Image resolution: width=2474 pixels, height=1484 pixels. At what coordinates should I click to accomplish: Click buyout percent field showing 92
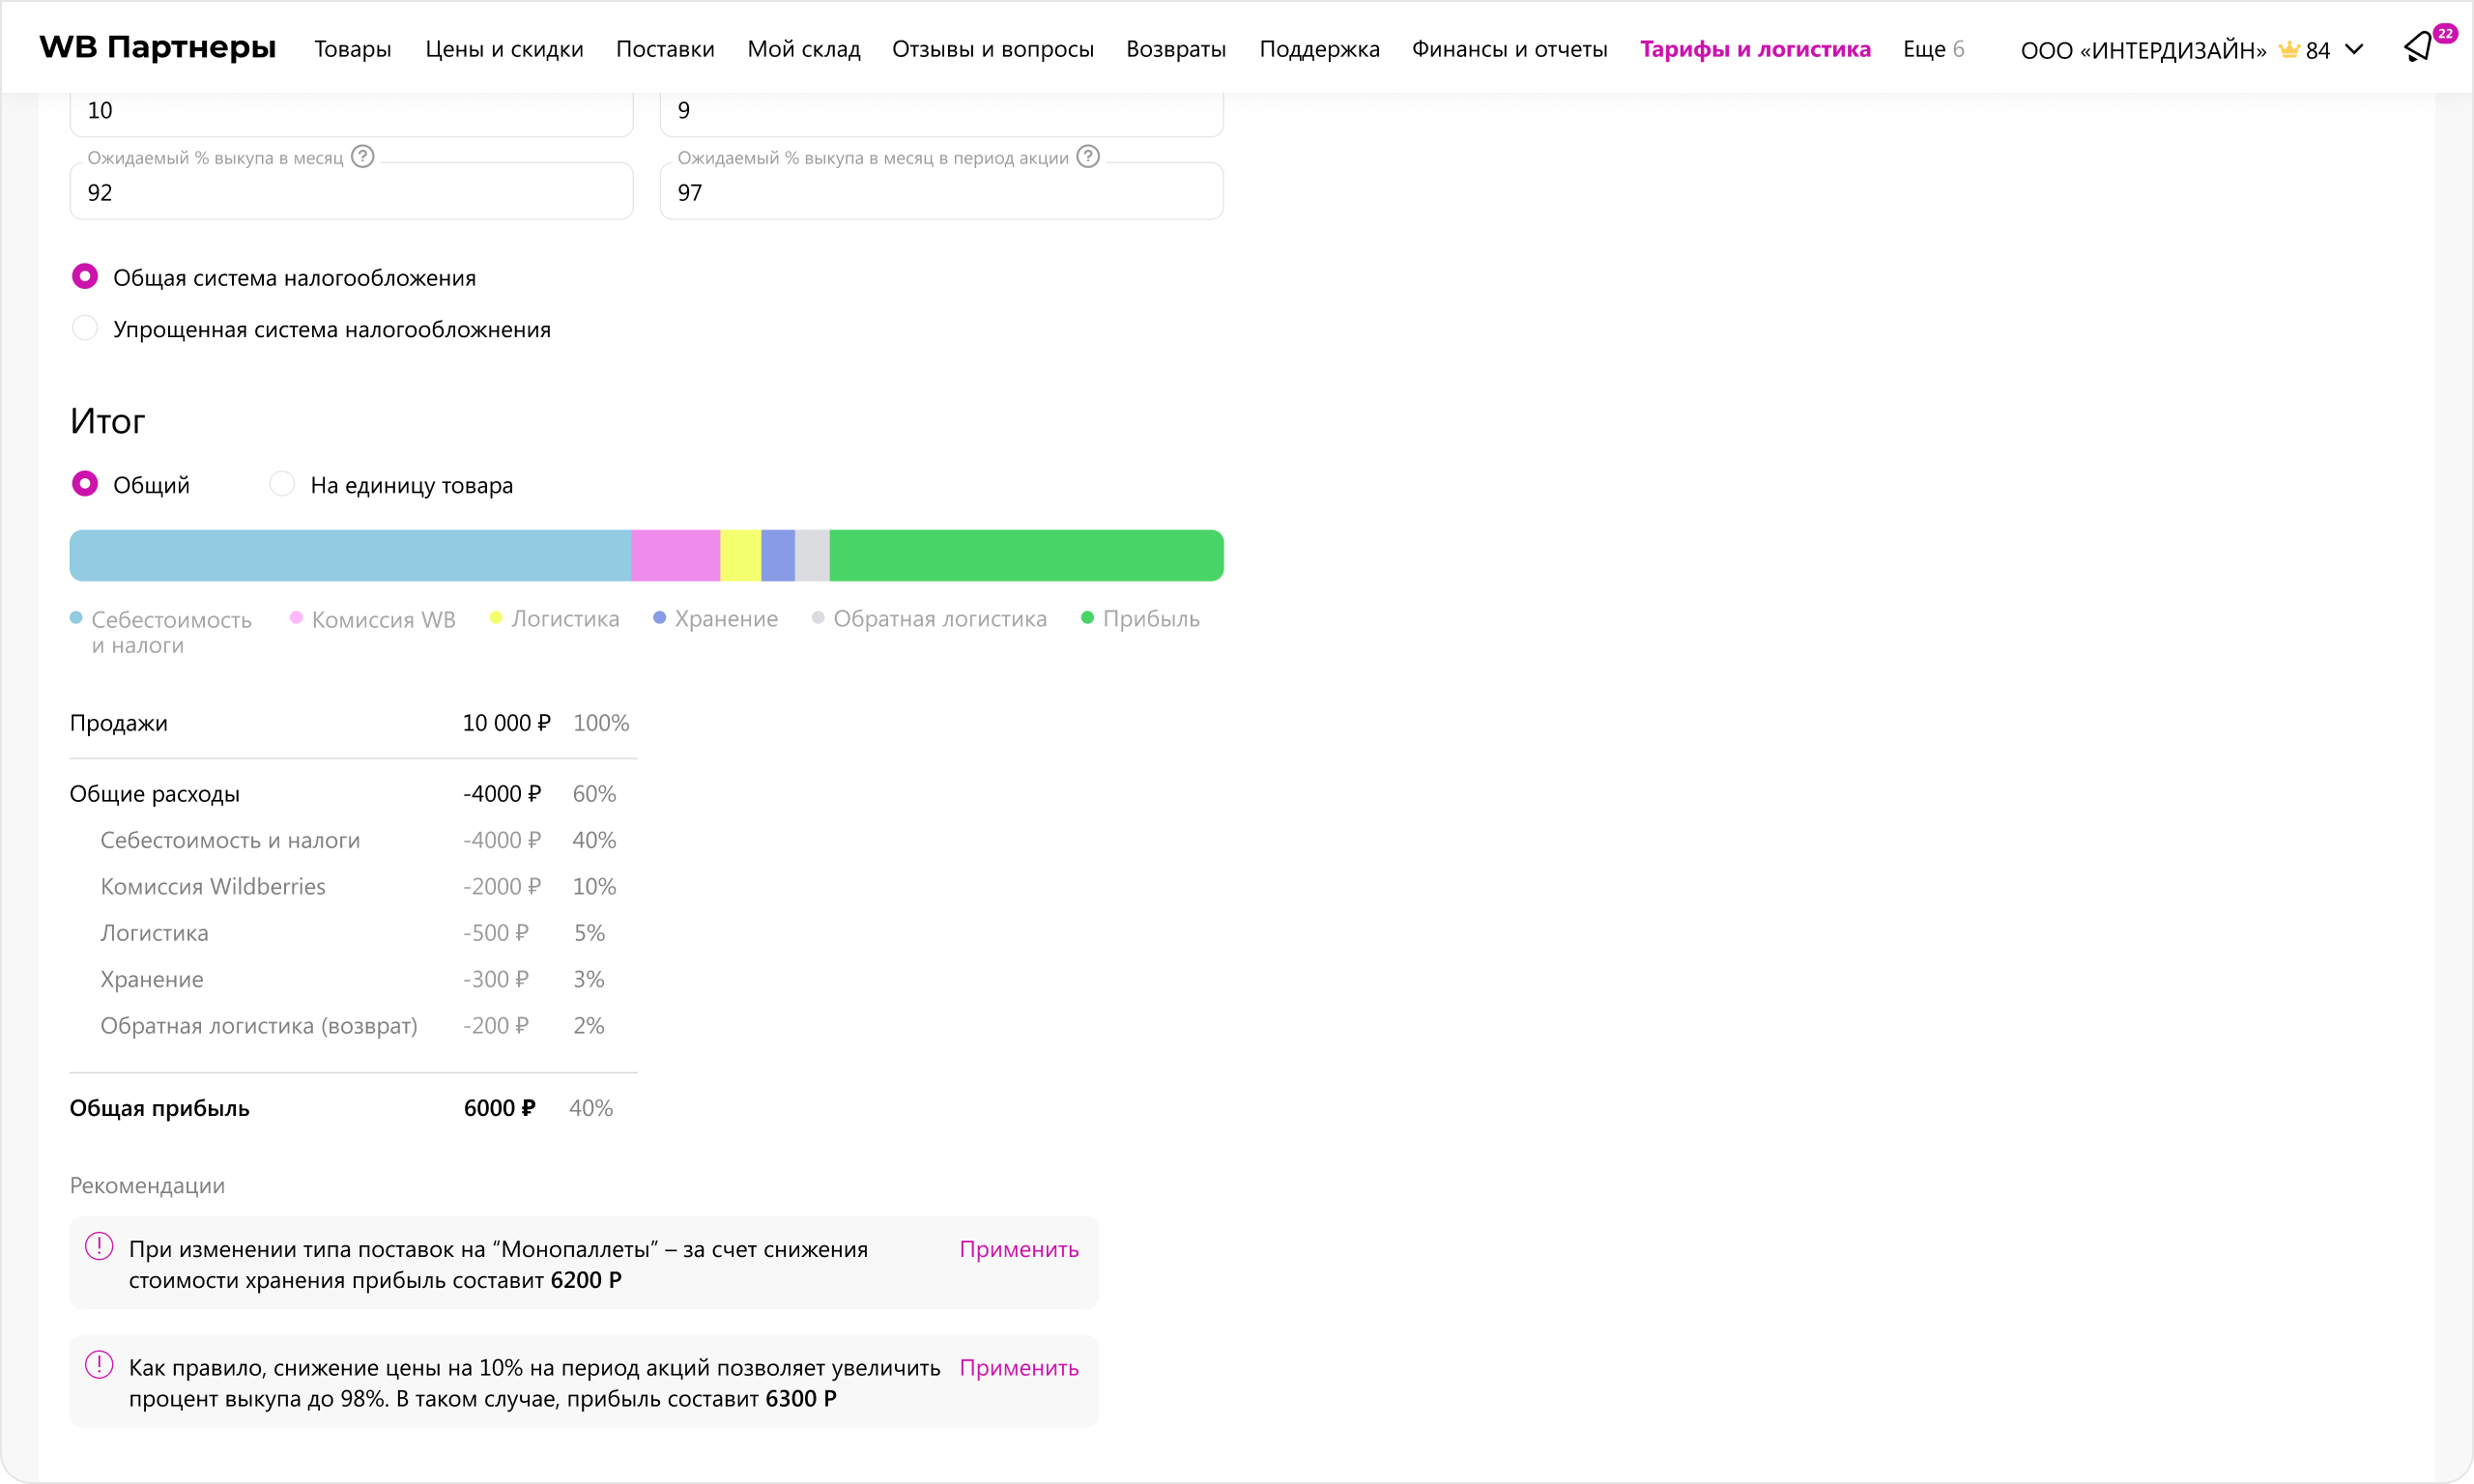coord(350,193)
